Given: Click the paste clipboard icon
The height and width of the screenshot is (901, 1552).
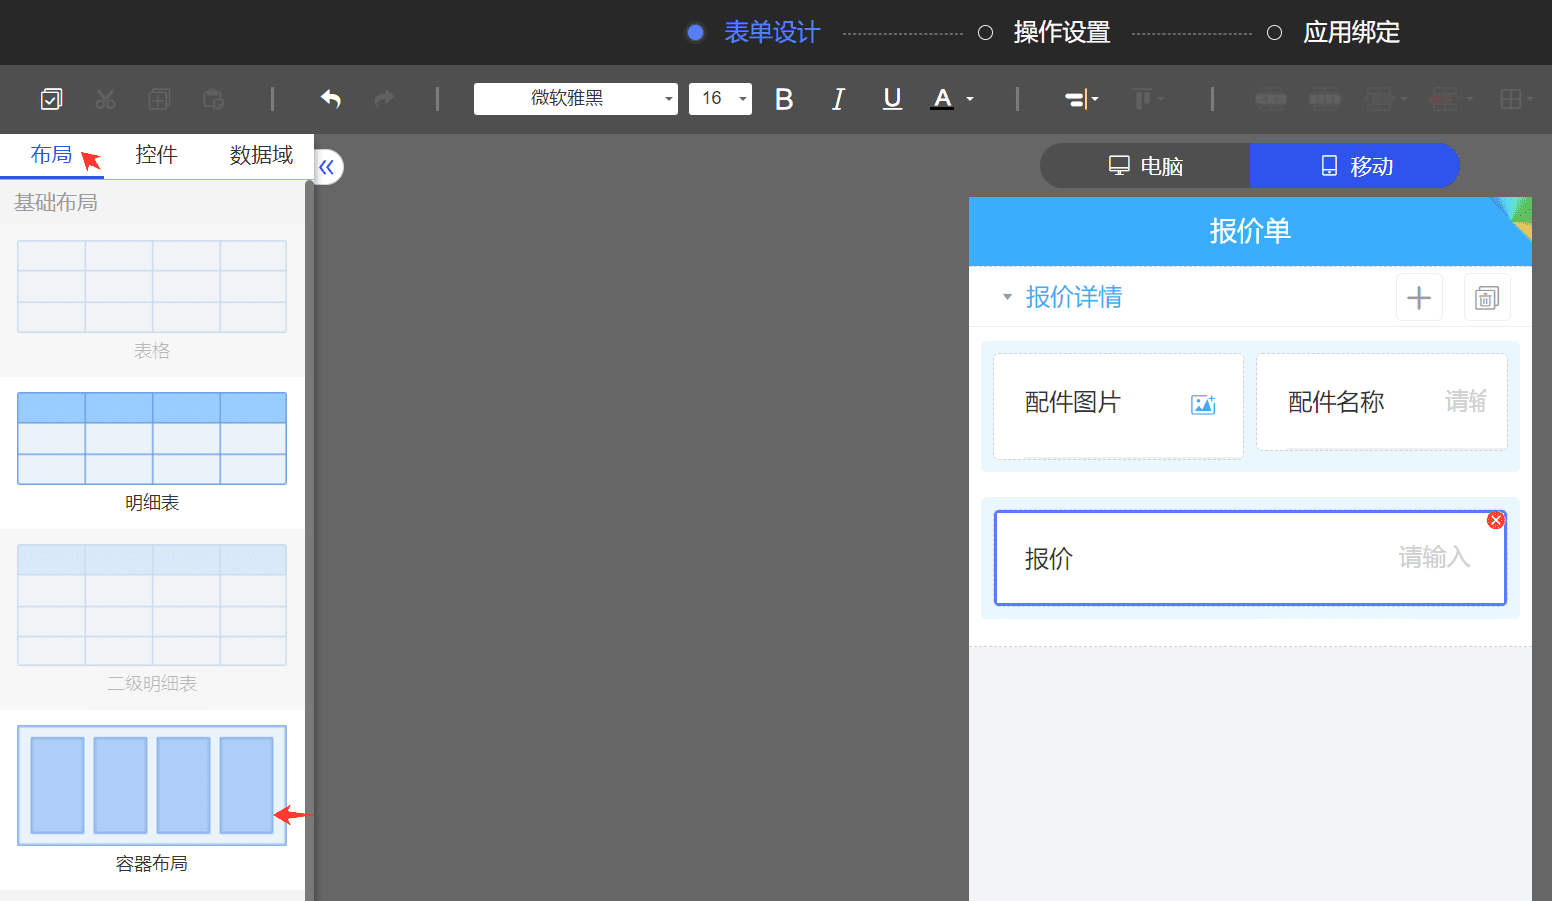Looking at the screenshot, I should tap(213, 98).
